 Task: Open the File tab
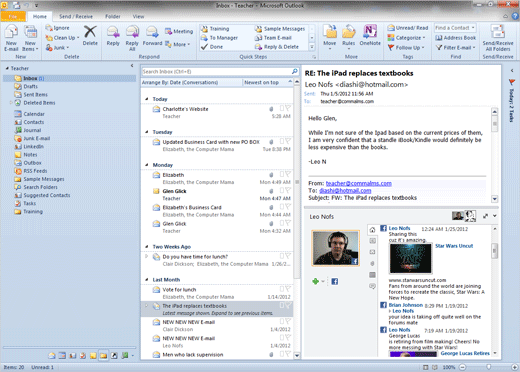pyautogui.click(x=13, y=16)
